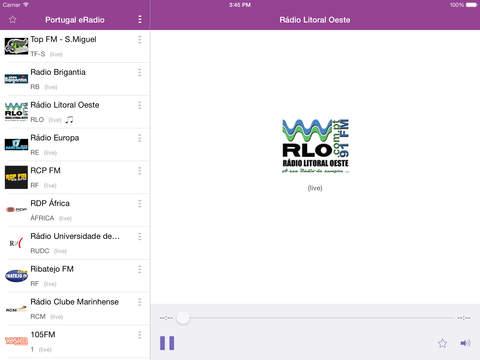Click the music note icon beside RLO
The height and width of the screenshot is (360, 480).
(x=69, y=119)
